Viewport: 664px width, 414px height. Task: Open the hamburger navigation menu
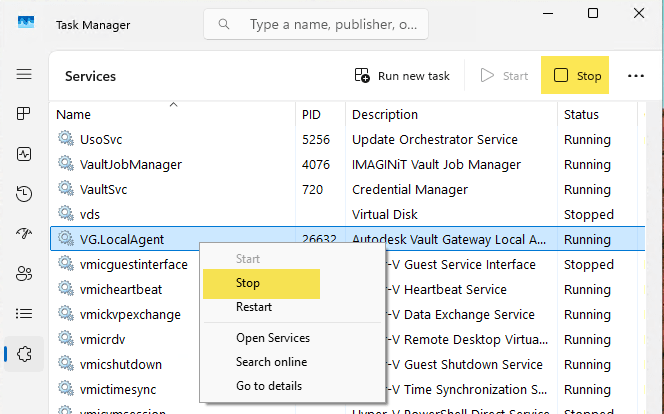(x=24, y=75)
